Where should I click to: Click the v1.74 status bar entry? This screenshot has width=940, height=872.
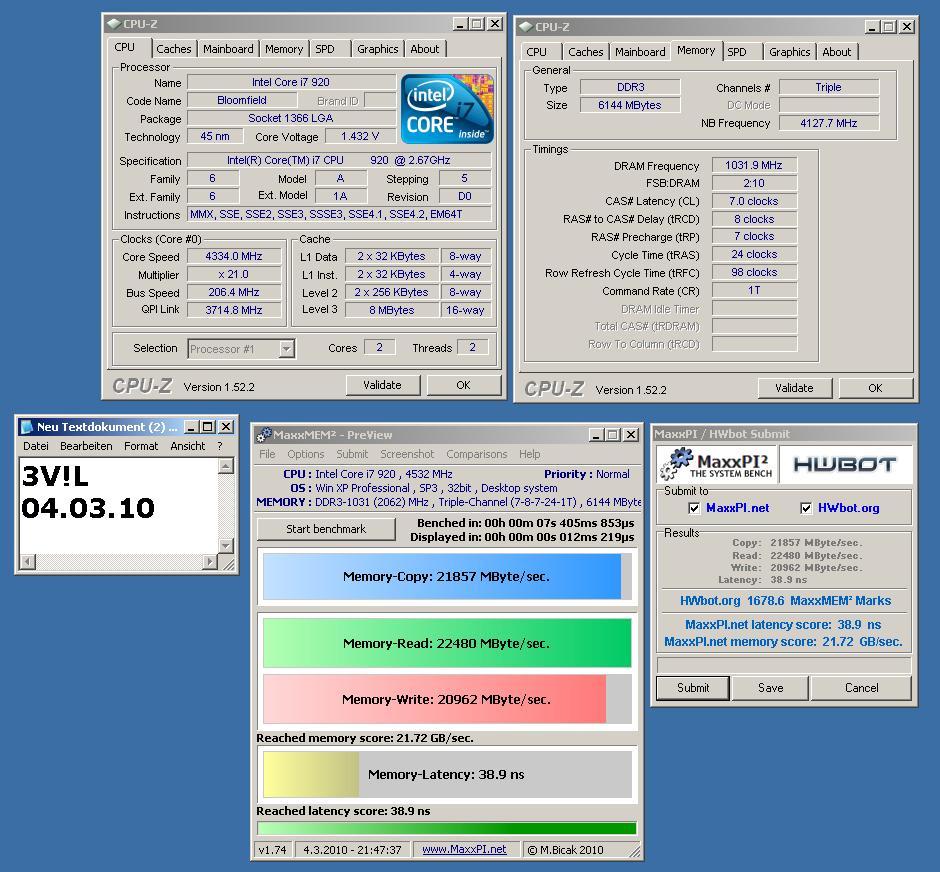pyautogui.click(x=272, y=849)
